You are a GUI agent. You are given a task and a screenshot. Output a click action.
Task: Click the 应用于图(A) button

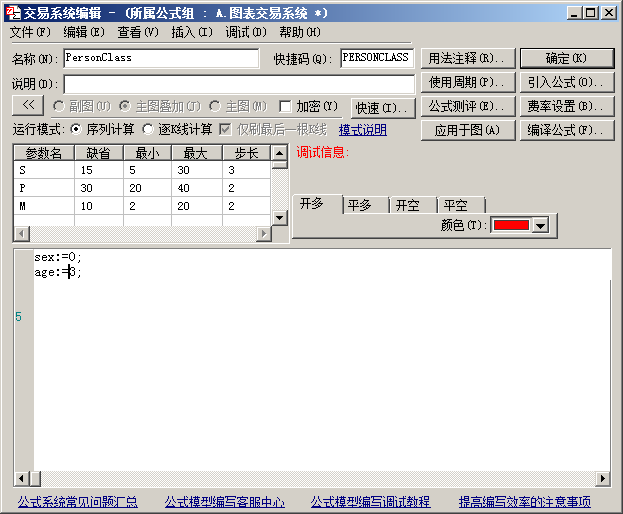coord(468,130)
